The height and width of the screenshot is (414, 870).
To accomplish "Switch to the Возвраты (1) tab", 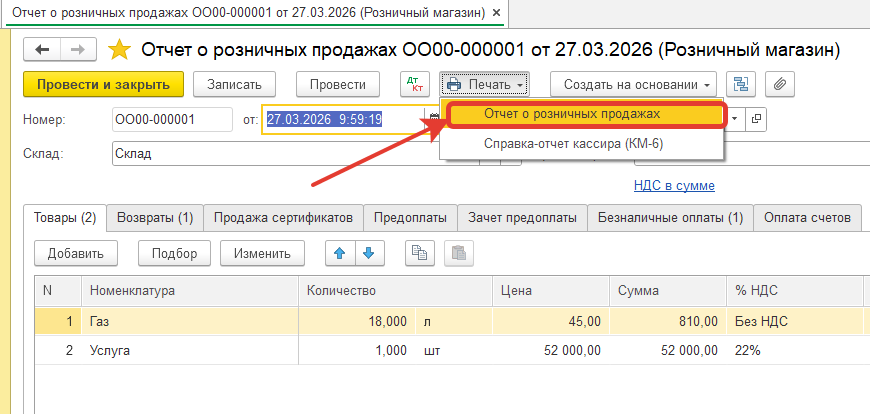I will point(155,218).
